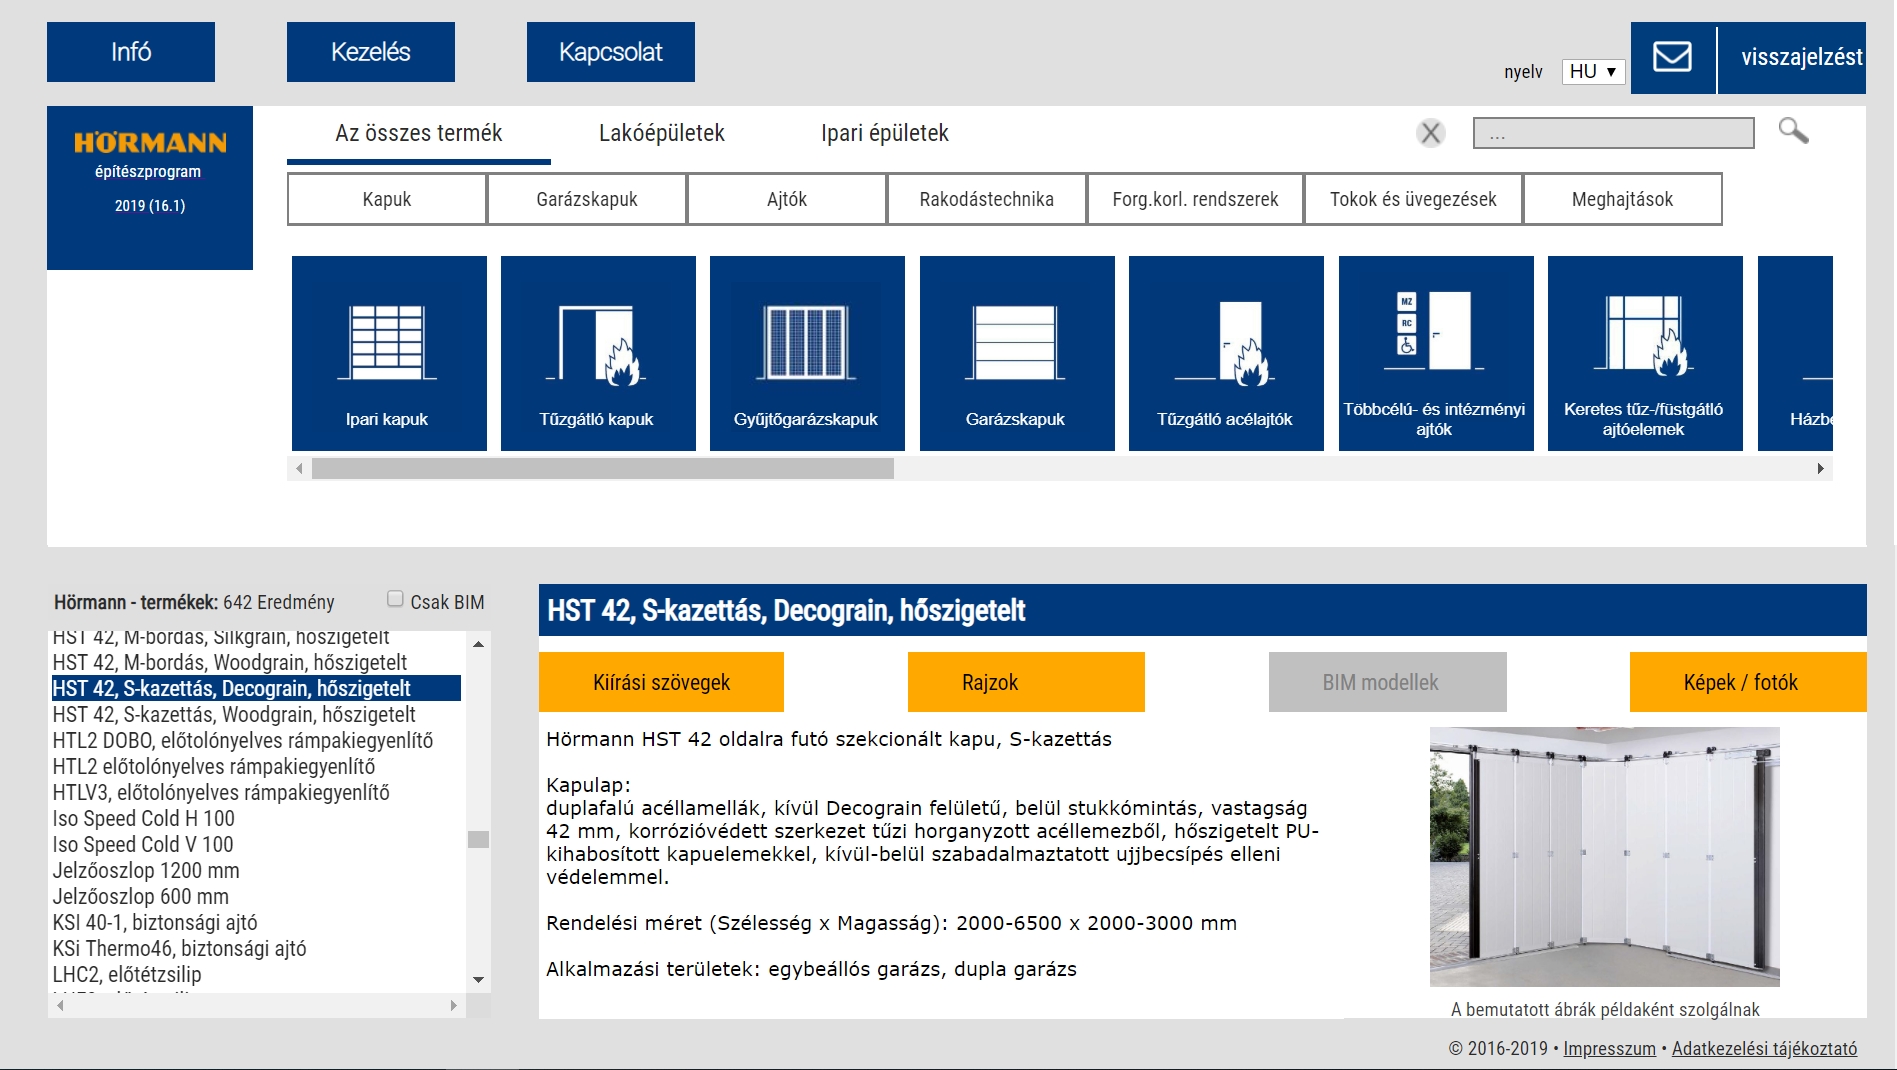Click the Kezelés button

coord(371,52)
